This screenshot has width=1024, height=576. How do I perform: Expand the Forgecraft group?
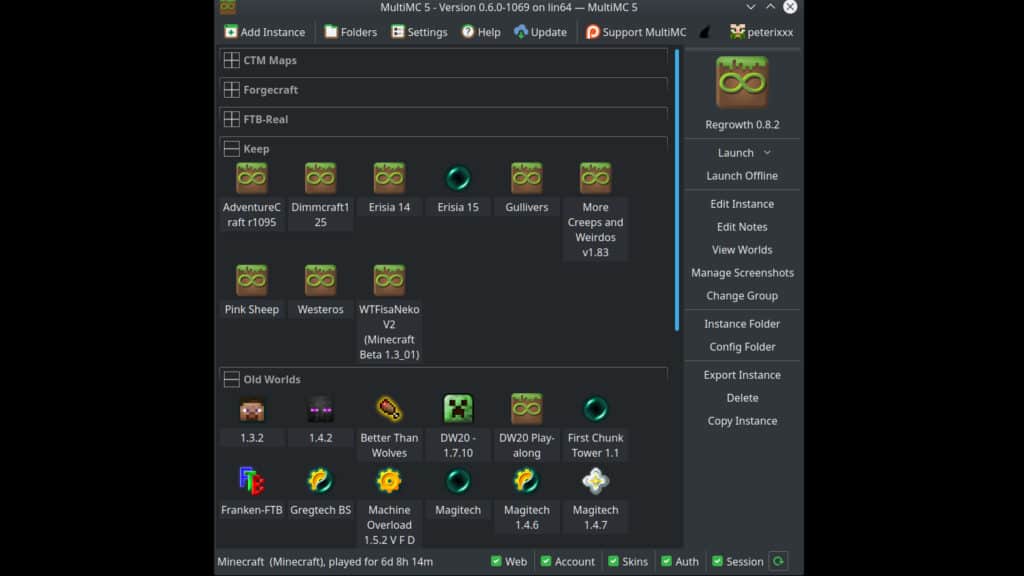coord(231,89)
